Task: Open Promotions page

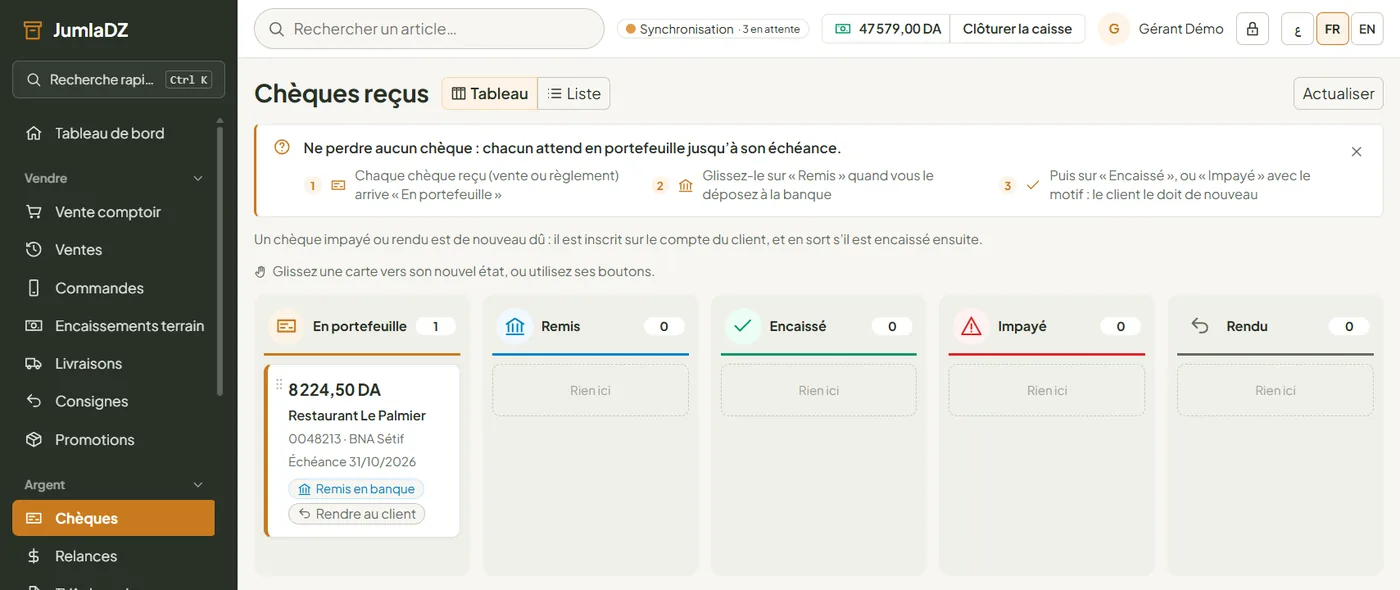Action: (x=114, y=440)
